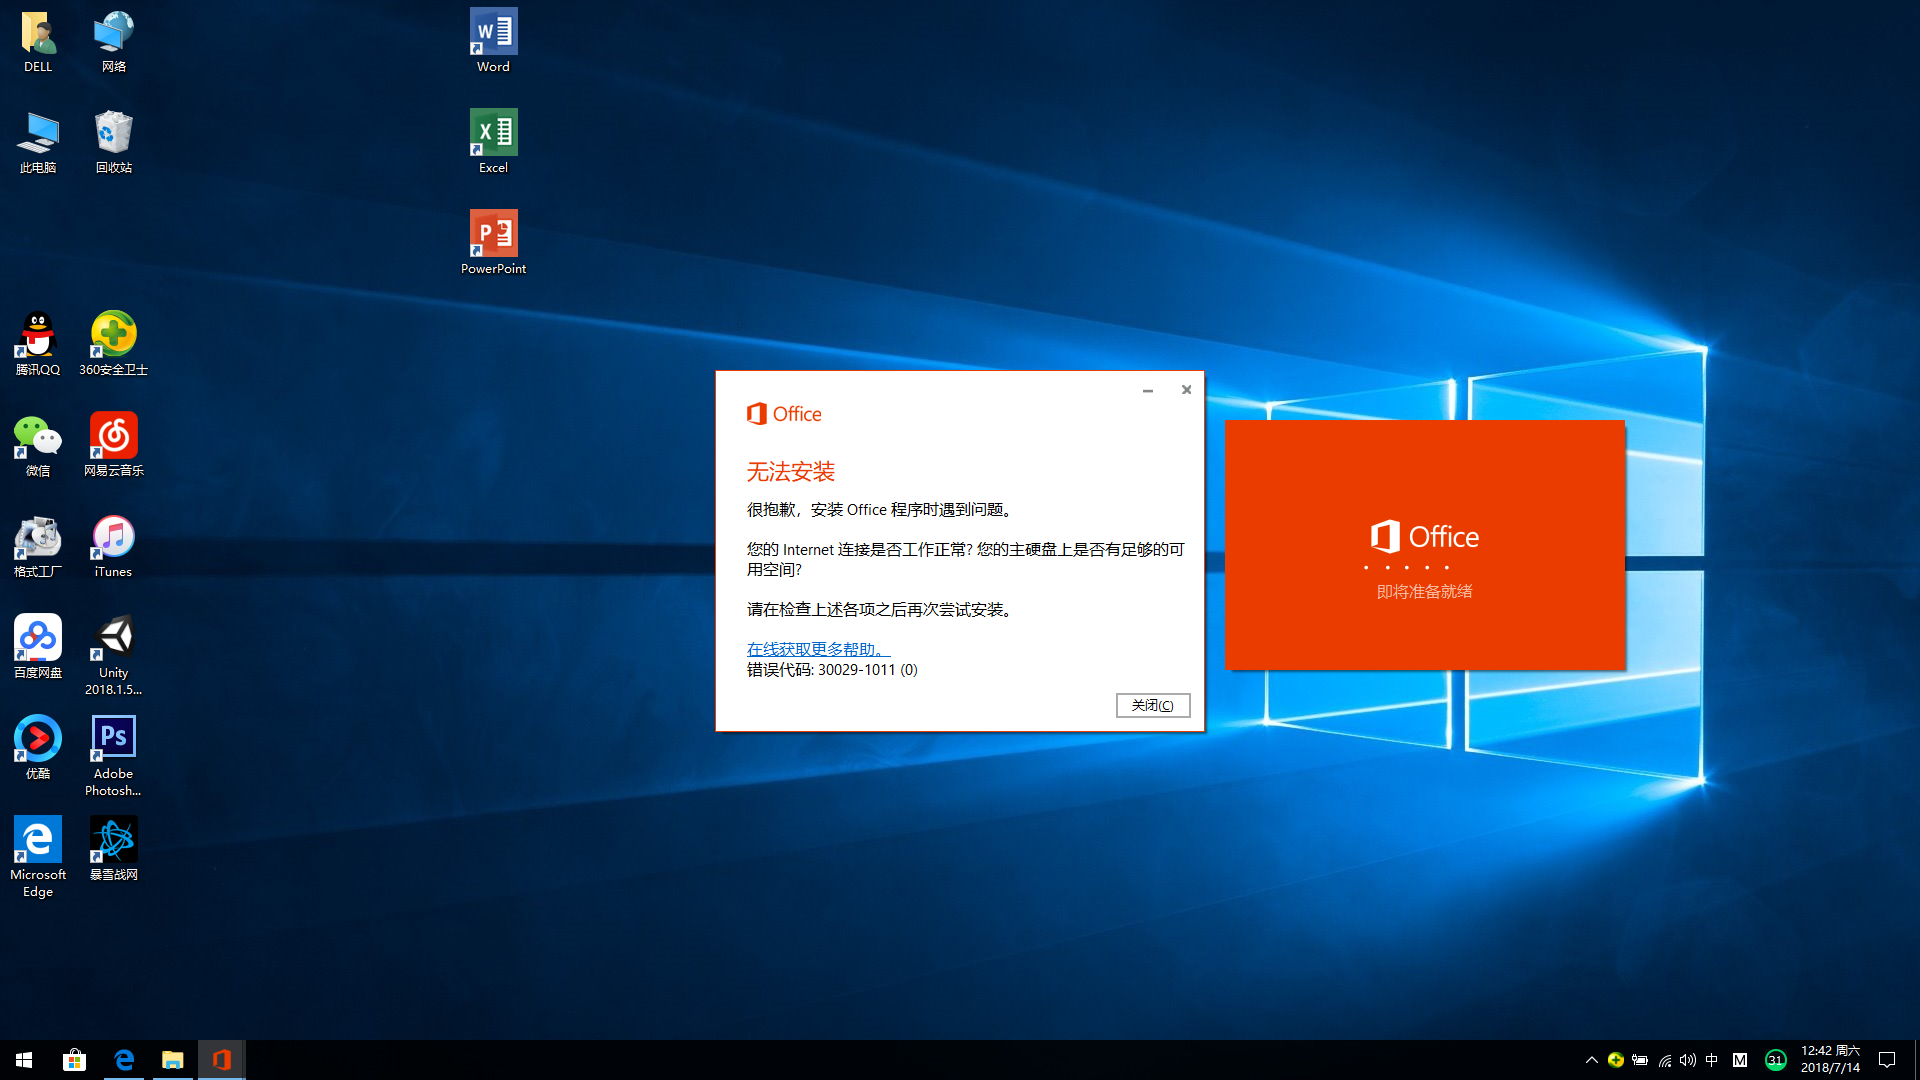Open the Wi-Fi network tray icon
The image size is (1920, 1080).
click(x=1665, y=1060)
